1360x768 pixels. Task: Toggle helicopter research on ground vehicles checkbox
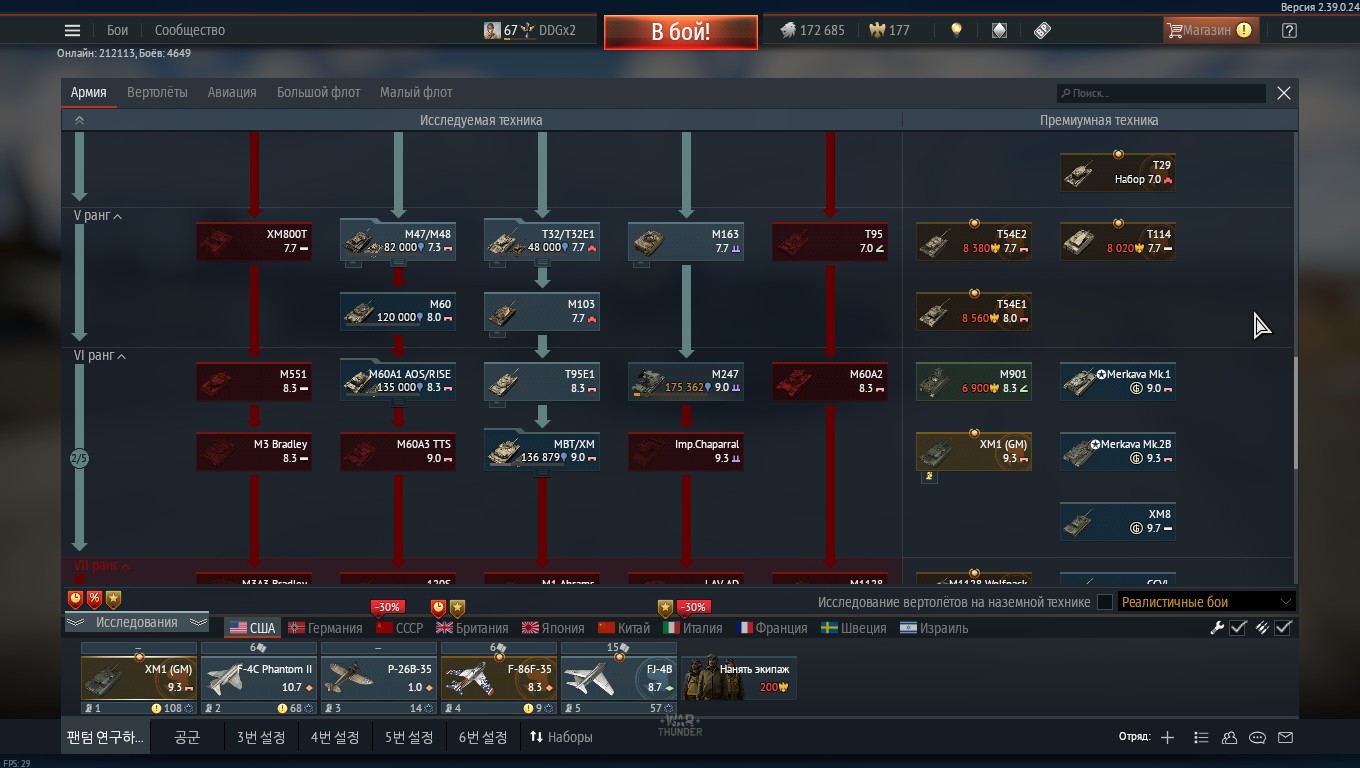(x=1105, y=602)
